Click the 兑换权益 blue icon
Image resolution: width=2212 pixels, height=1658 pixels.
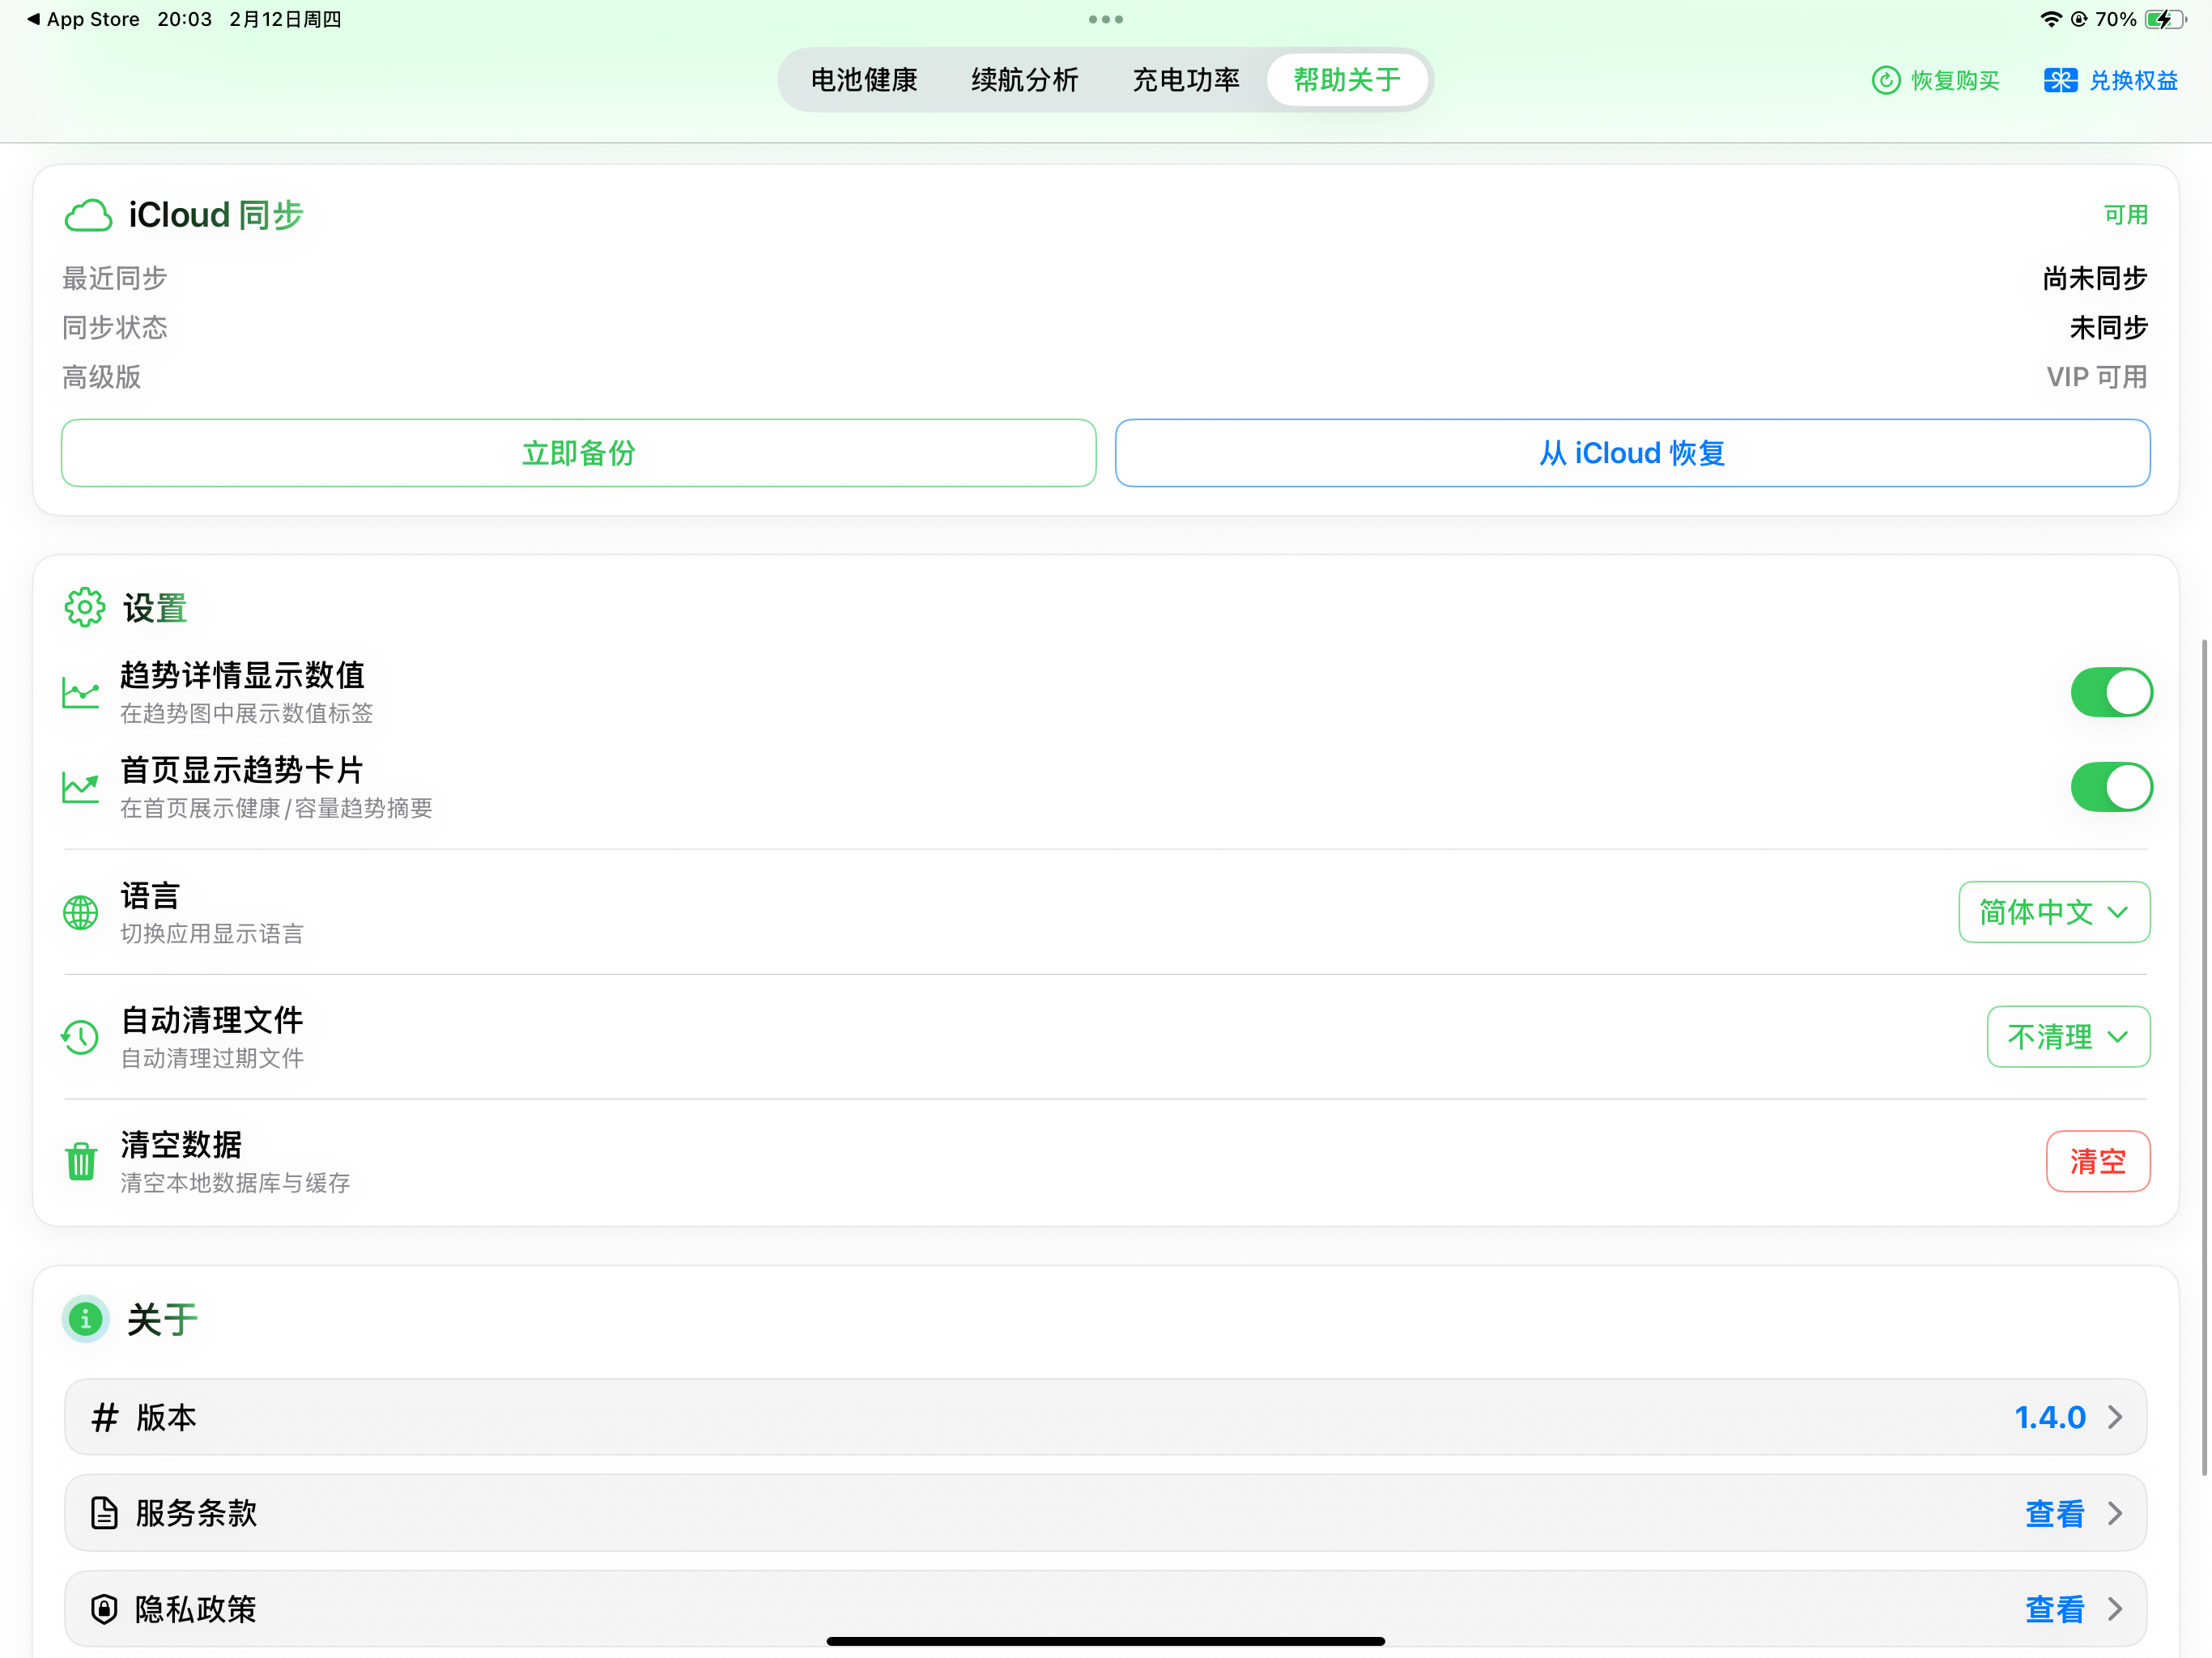(2060, 80)
